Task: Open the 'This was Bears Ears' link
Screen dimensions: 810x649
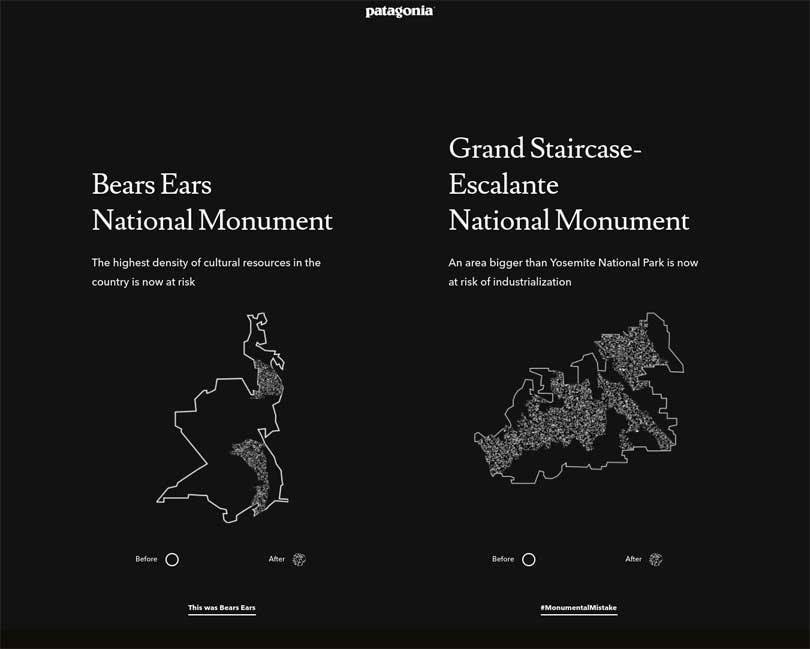Action: tap(222, 608)
